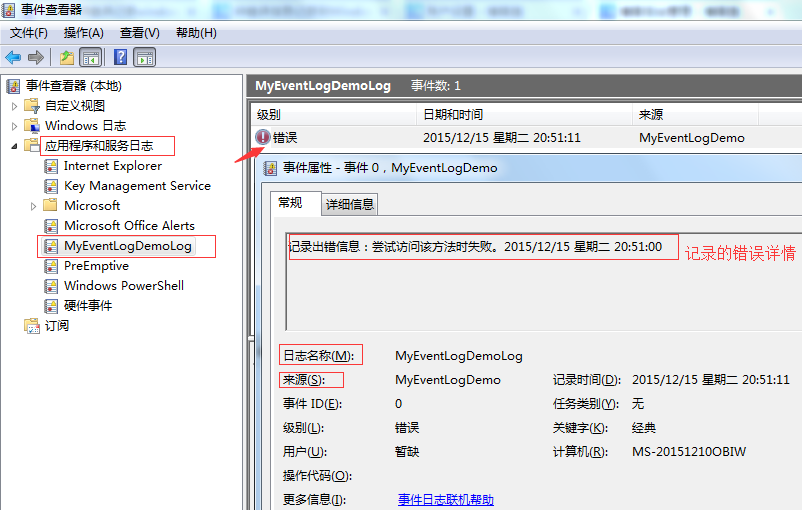
Task: Click the event description text box
Action: tap(544, 282)
